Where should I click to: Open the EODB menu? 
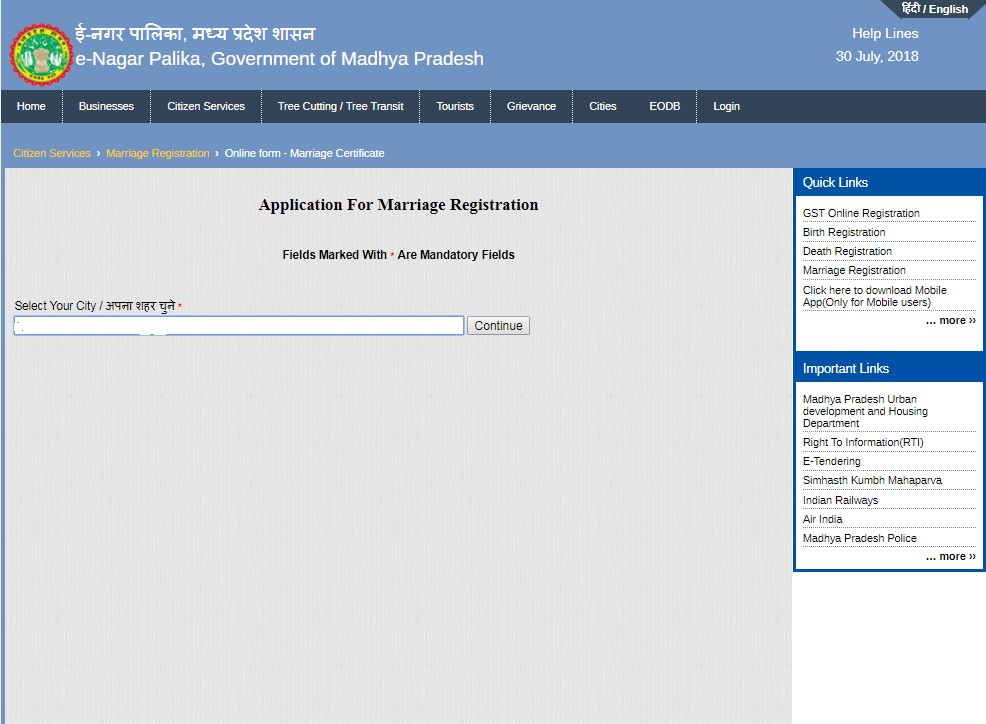point(664,106)
